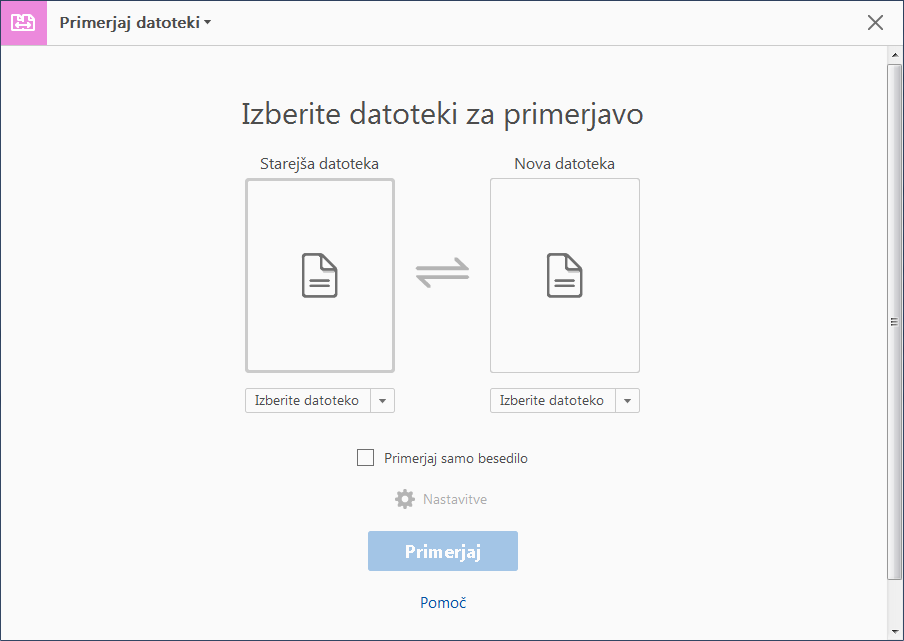Click the pink Compare Files tool icon
This screenshot has height=641, width=904.
[x=23, y=23]
